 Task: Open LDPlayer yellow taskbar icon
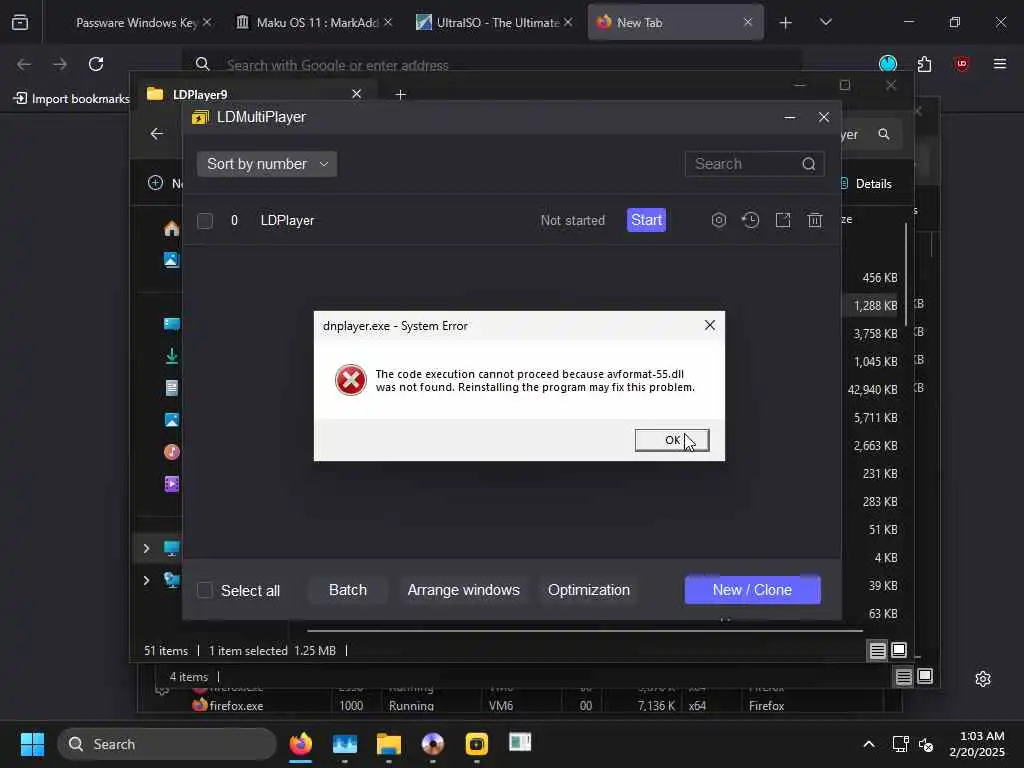(477, 744)
